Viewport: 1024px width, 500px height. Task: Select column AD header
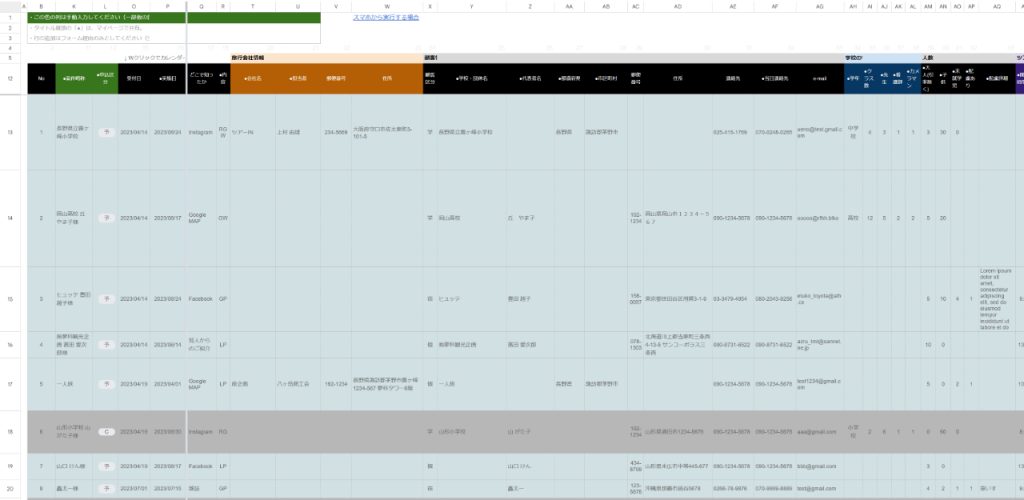(x=677, y=6)
